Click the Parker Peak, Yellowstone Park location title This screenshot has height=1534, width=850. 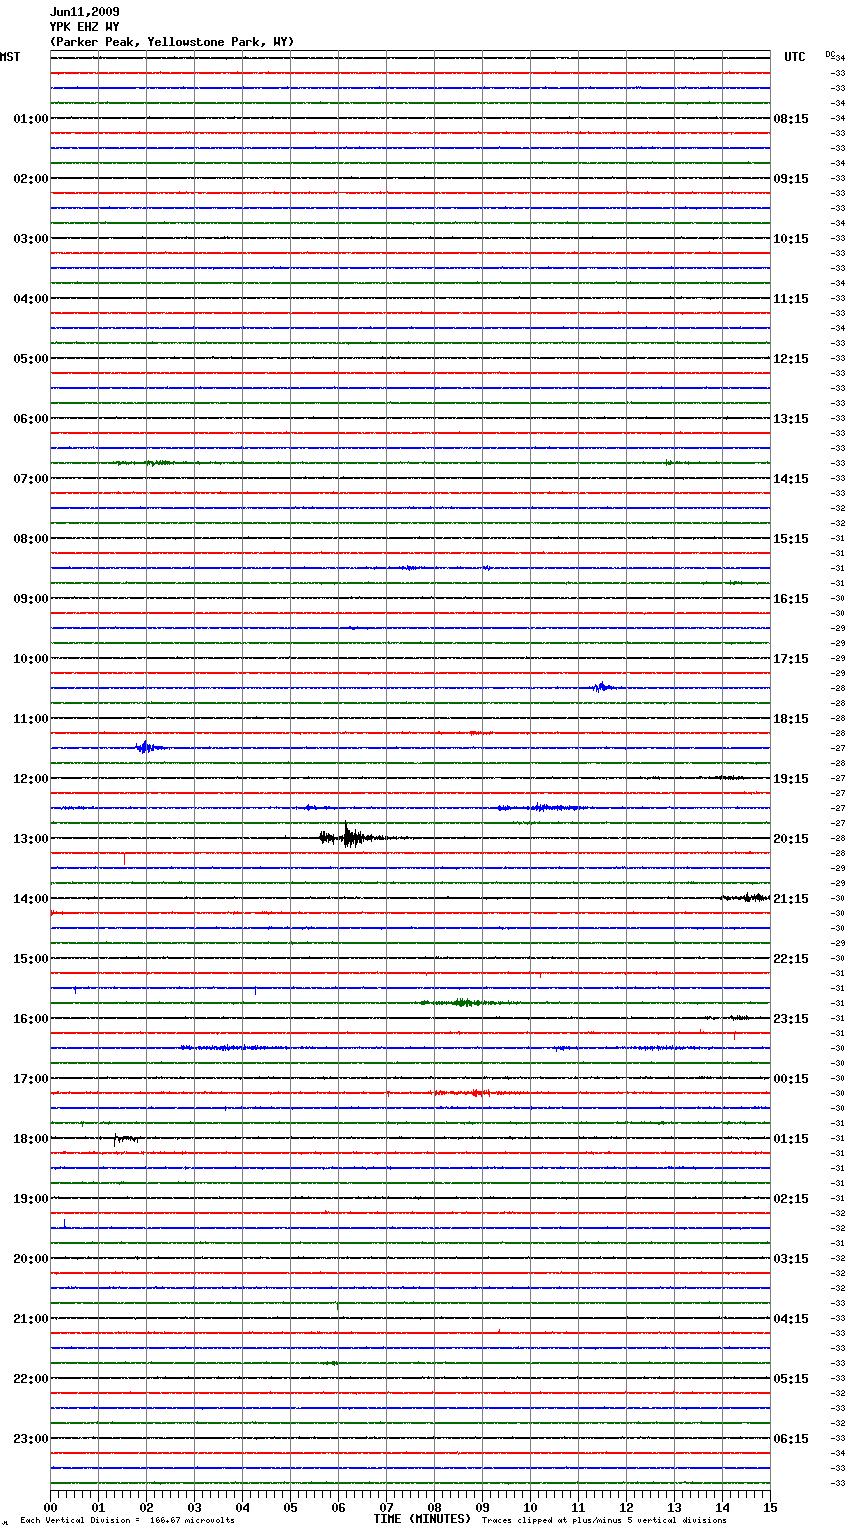[172, 42]
